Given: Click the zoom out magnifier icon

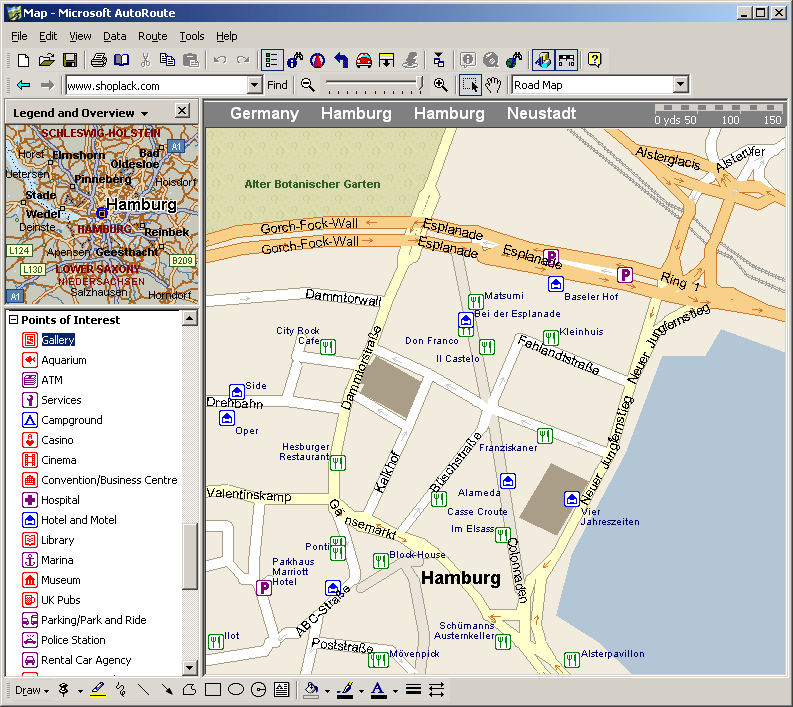Looking at the screenshot, I should coord(307,85).
